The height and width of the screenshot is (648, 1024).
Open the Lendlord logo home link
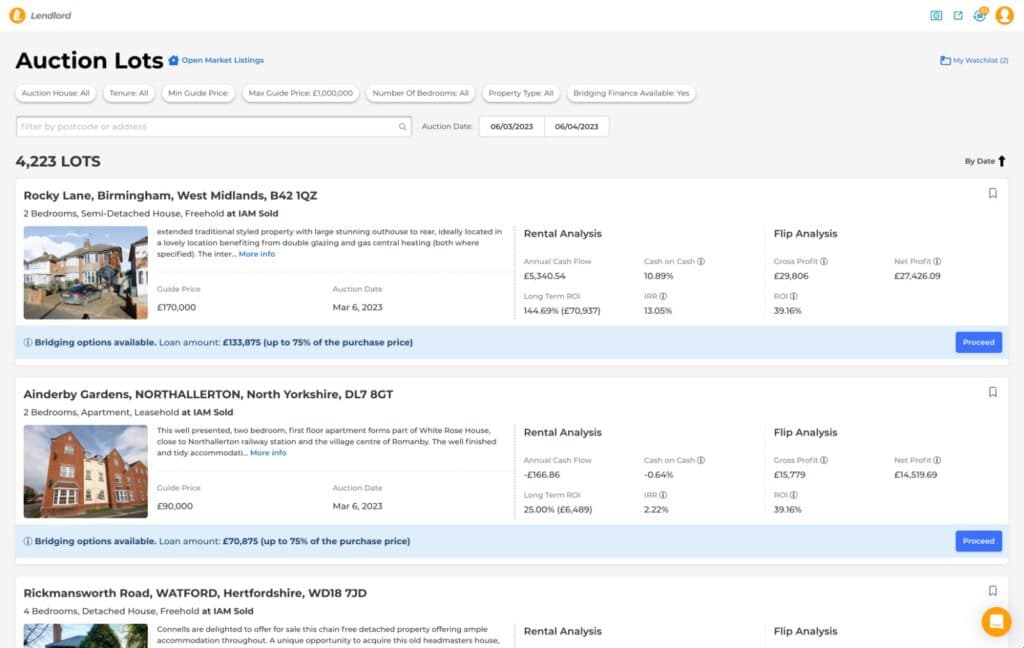coord(40,15)
